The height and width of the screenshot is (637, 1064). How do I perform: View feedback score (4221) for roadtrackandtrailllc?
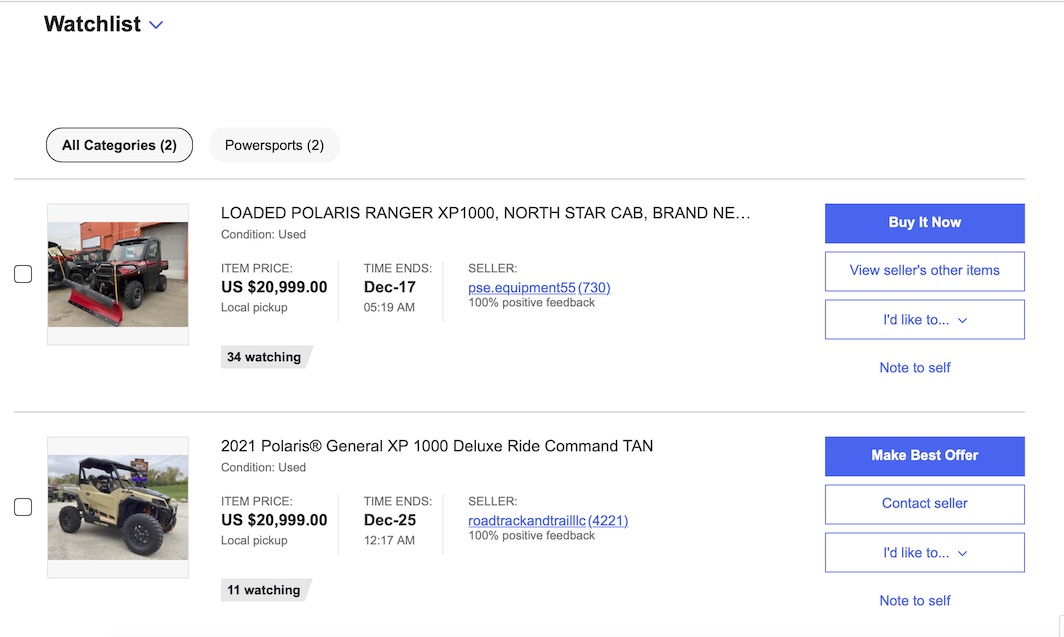coord(608,520)
